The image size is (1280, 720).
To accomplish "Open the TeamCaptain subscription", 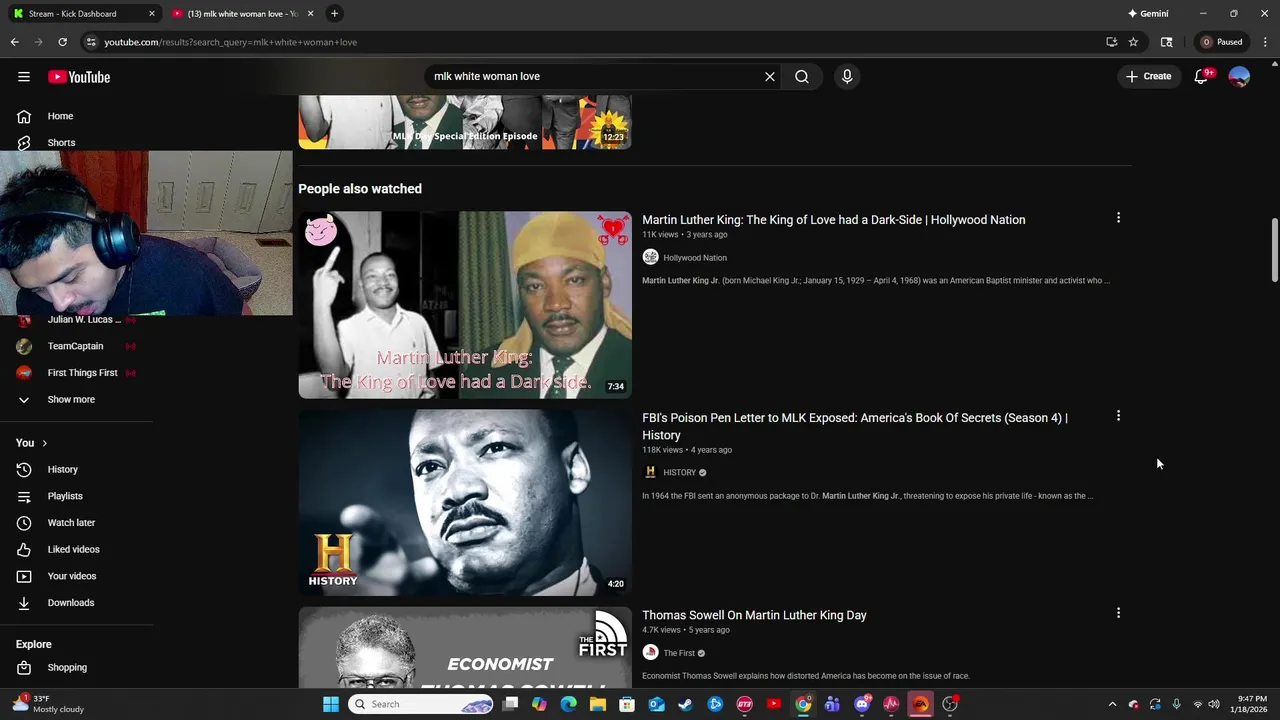I will click(x=77, y=346).
